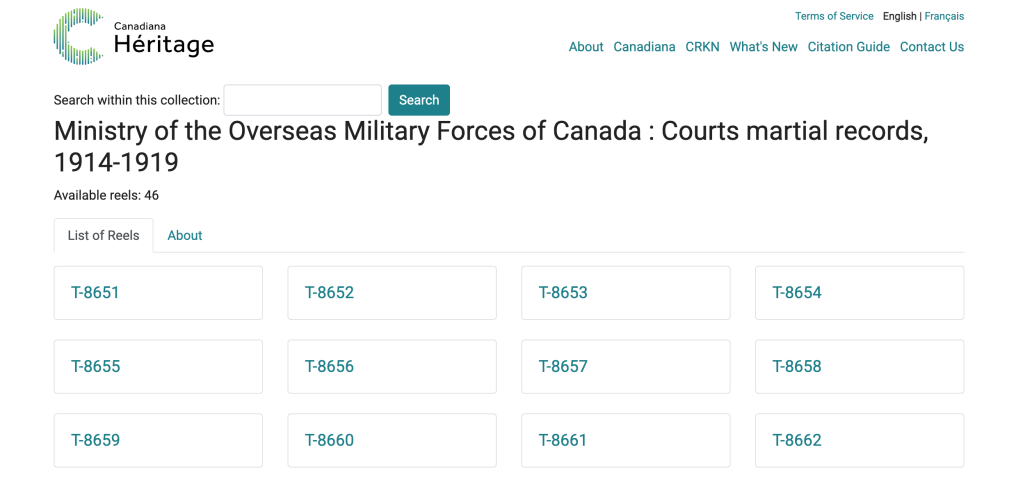Go to Canadiana in navigation
This screenshot has width=1023, height=479.
click(644, 47)
